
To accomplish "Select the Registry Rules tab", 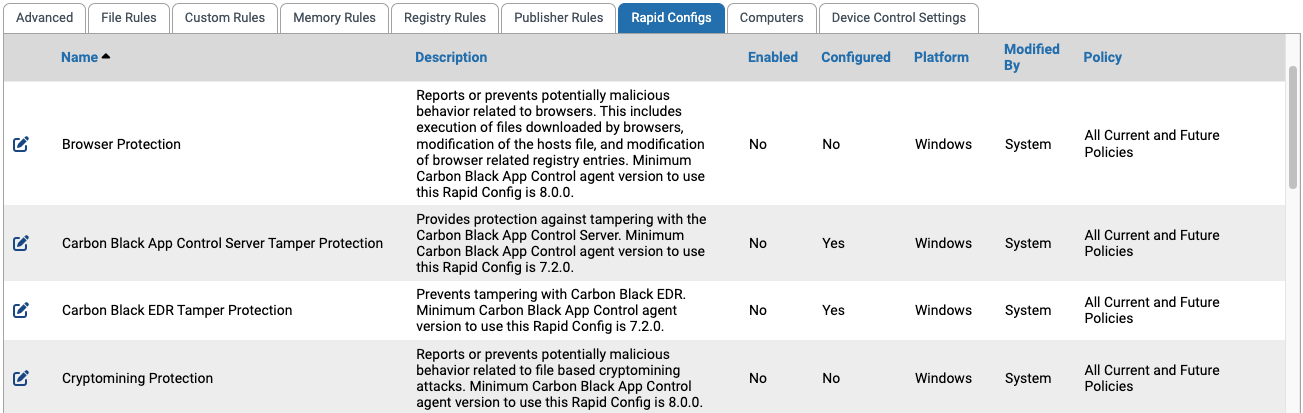I will (x=445, y=17).
